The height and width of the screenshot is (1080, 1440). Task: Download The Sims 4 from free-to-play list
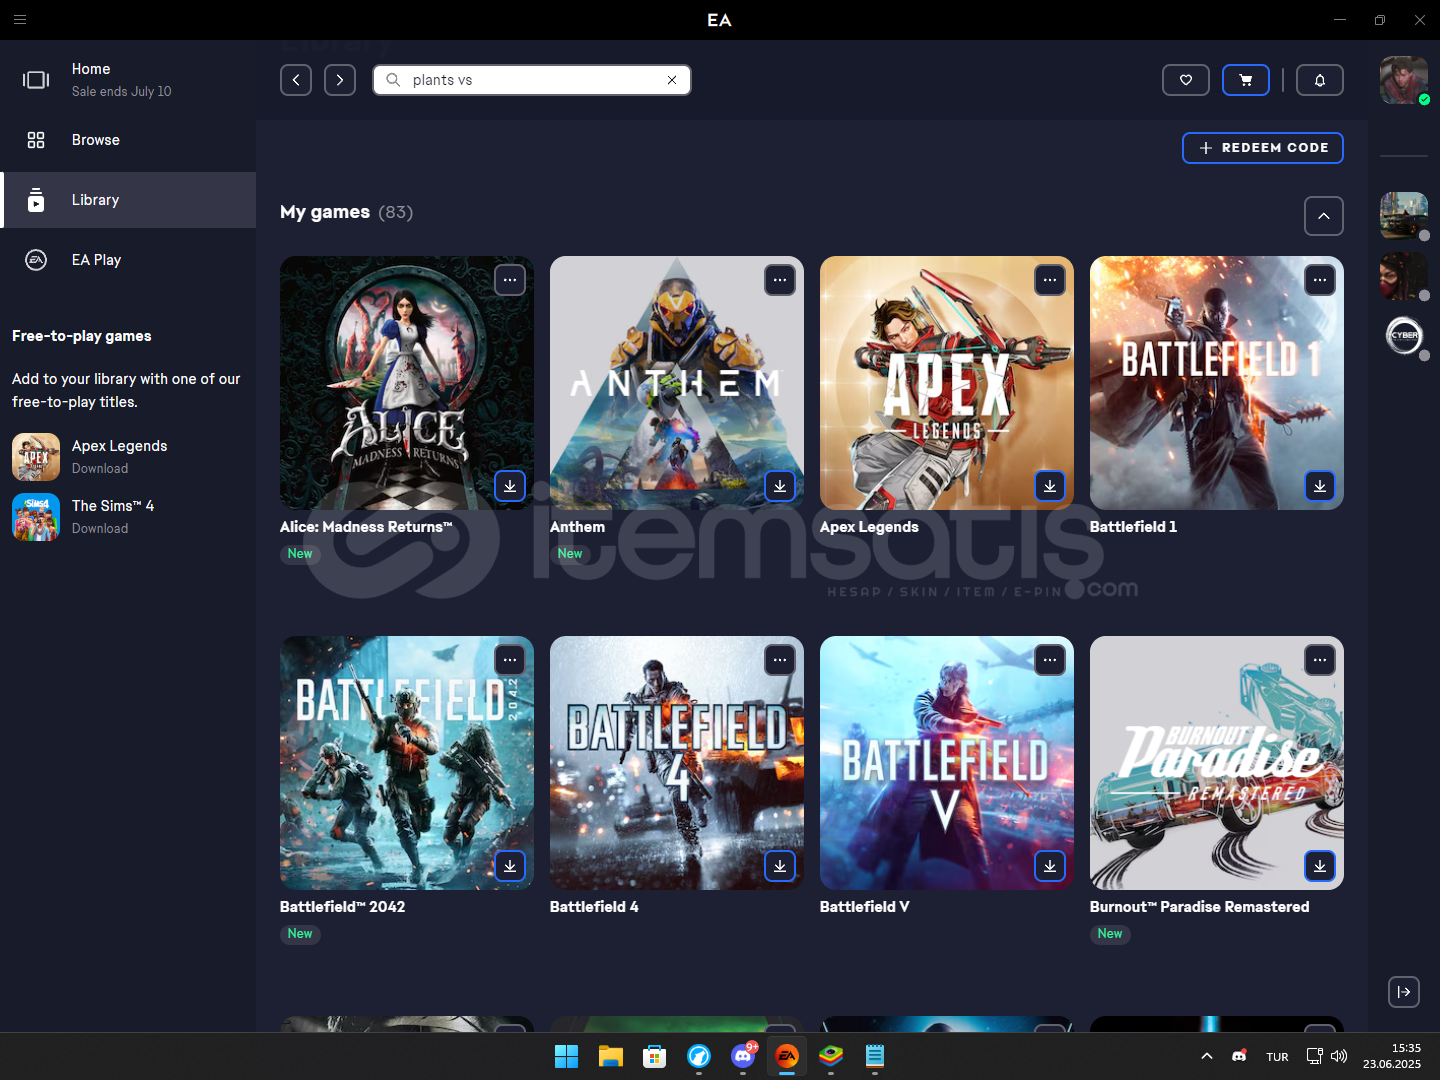[x=100, y=528]
